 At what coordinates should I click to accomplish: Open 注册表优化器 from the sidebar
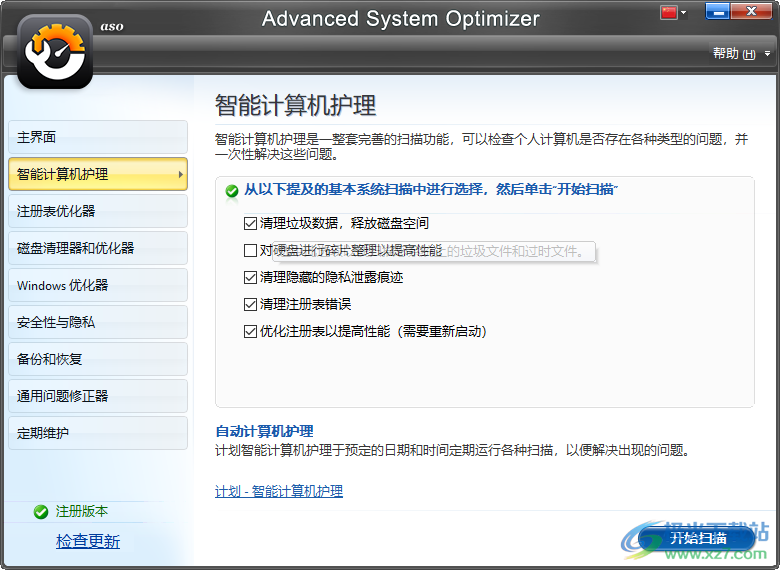tap(98, 211)
